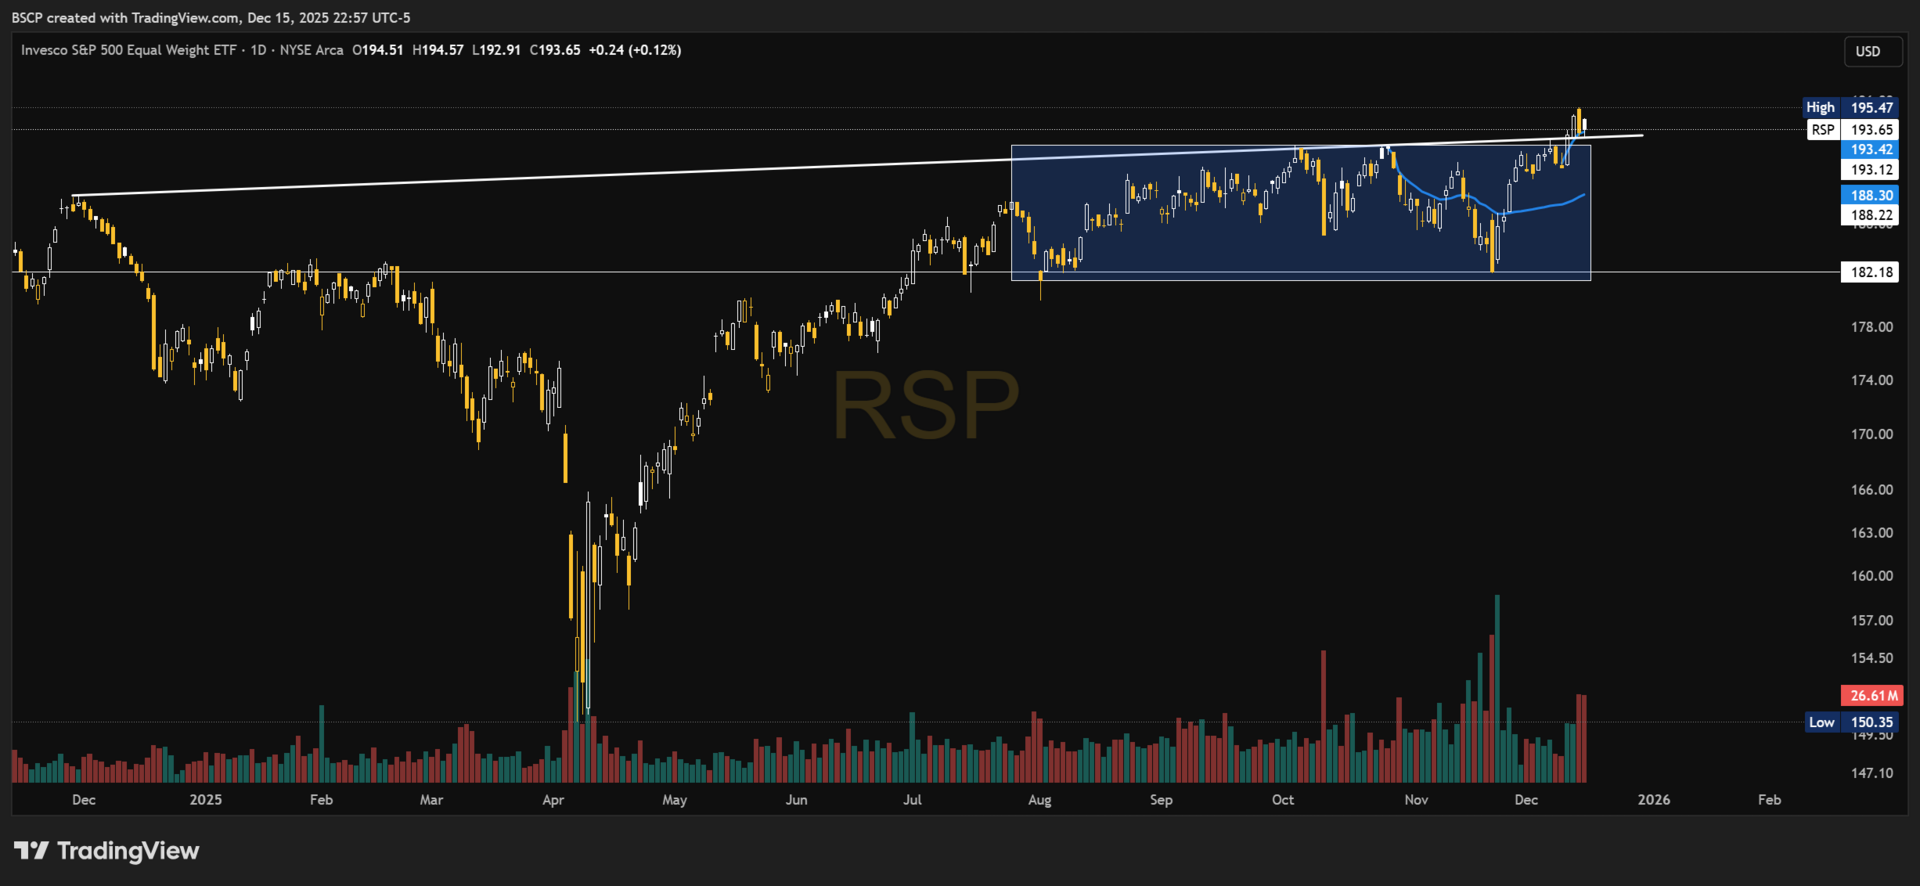Click the 170.00 price axis label

[x=1871, y=434]
